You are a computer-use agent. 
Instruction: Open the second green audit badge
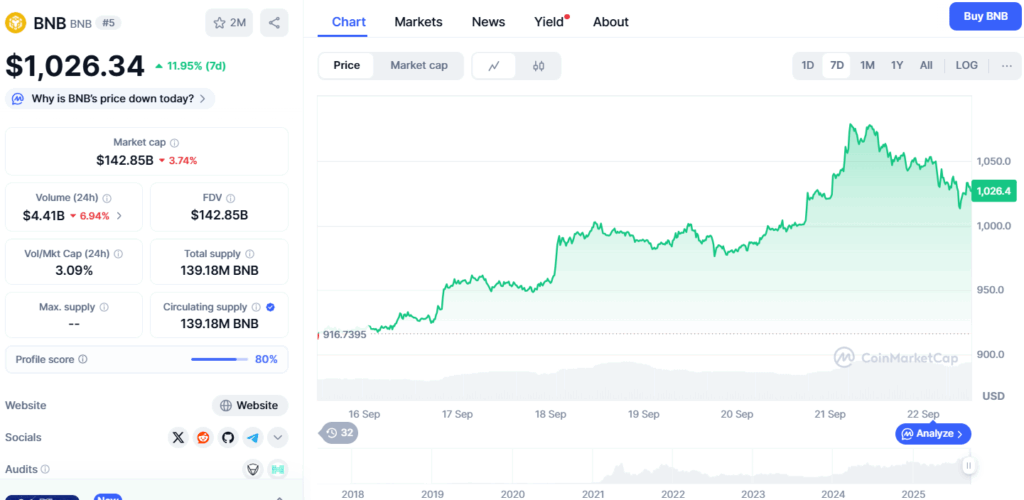(278, 469)
